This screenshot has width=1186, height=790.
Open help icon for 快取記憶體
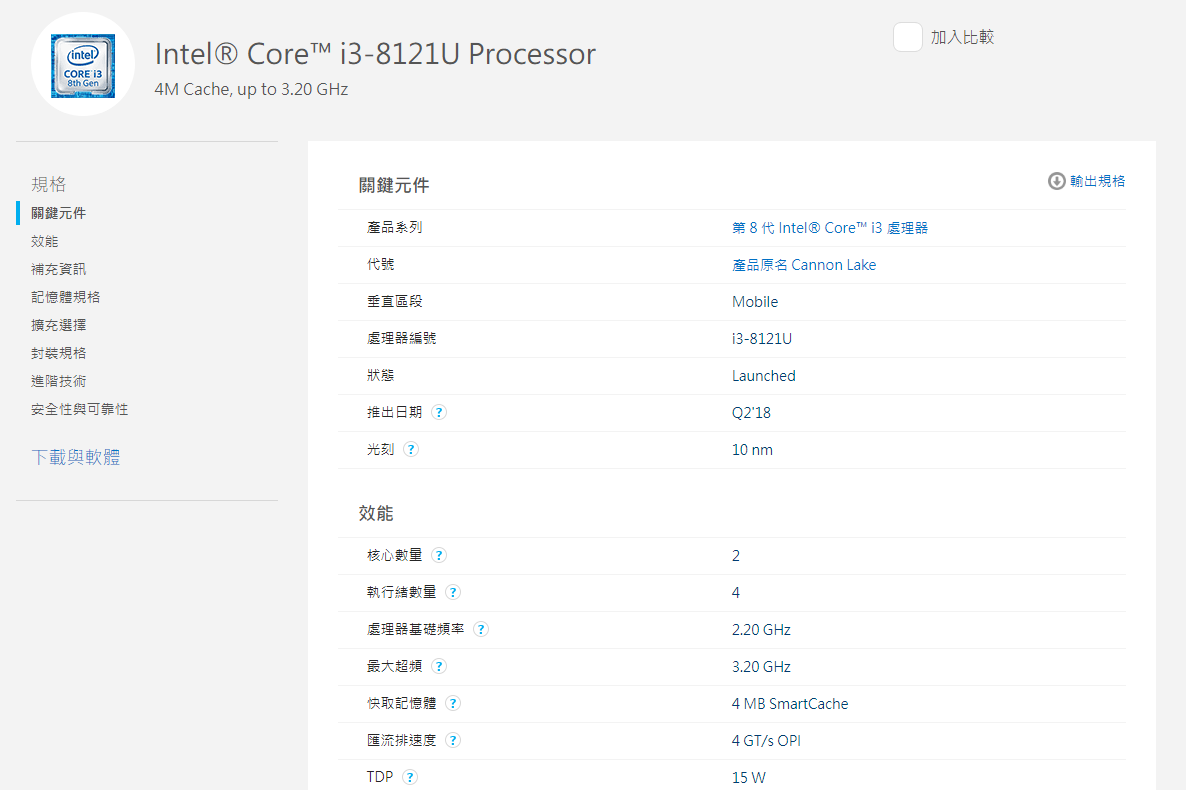pyautogui.click(x=452, y=704)
